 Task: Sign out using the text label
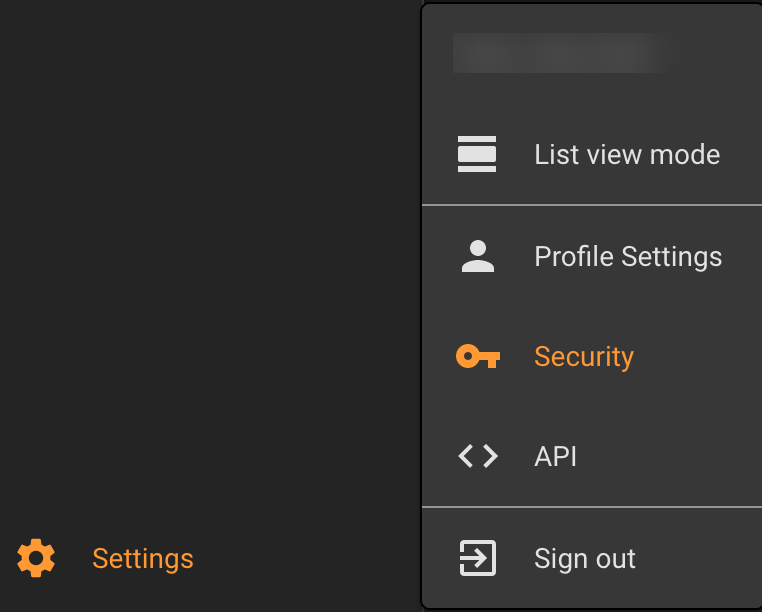click(585, 559)
